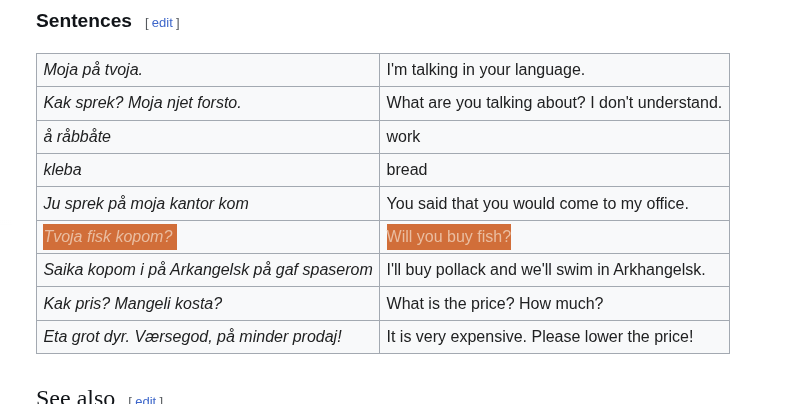
Task: Click the 'bread' translation cell
Action: click(407, 170)
